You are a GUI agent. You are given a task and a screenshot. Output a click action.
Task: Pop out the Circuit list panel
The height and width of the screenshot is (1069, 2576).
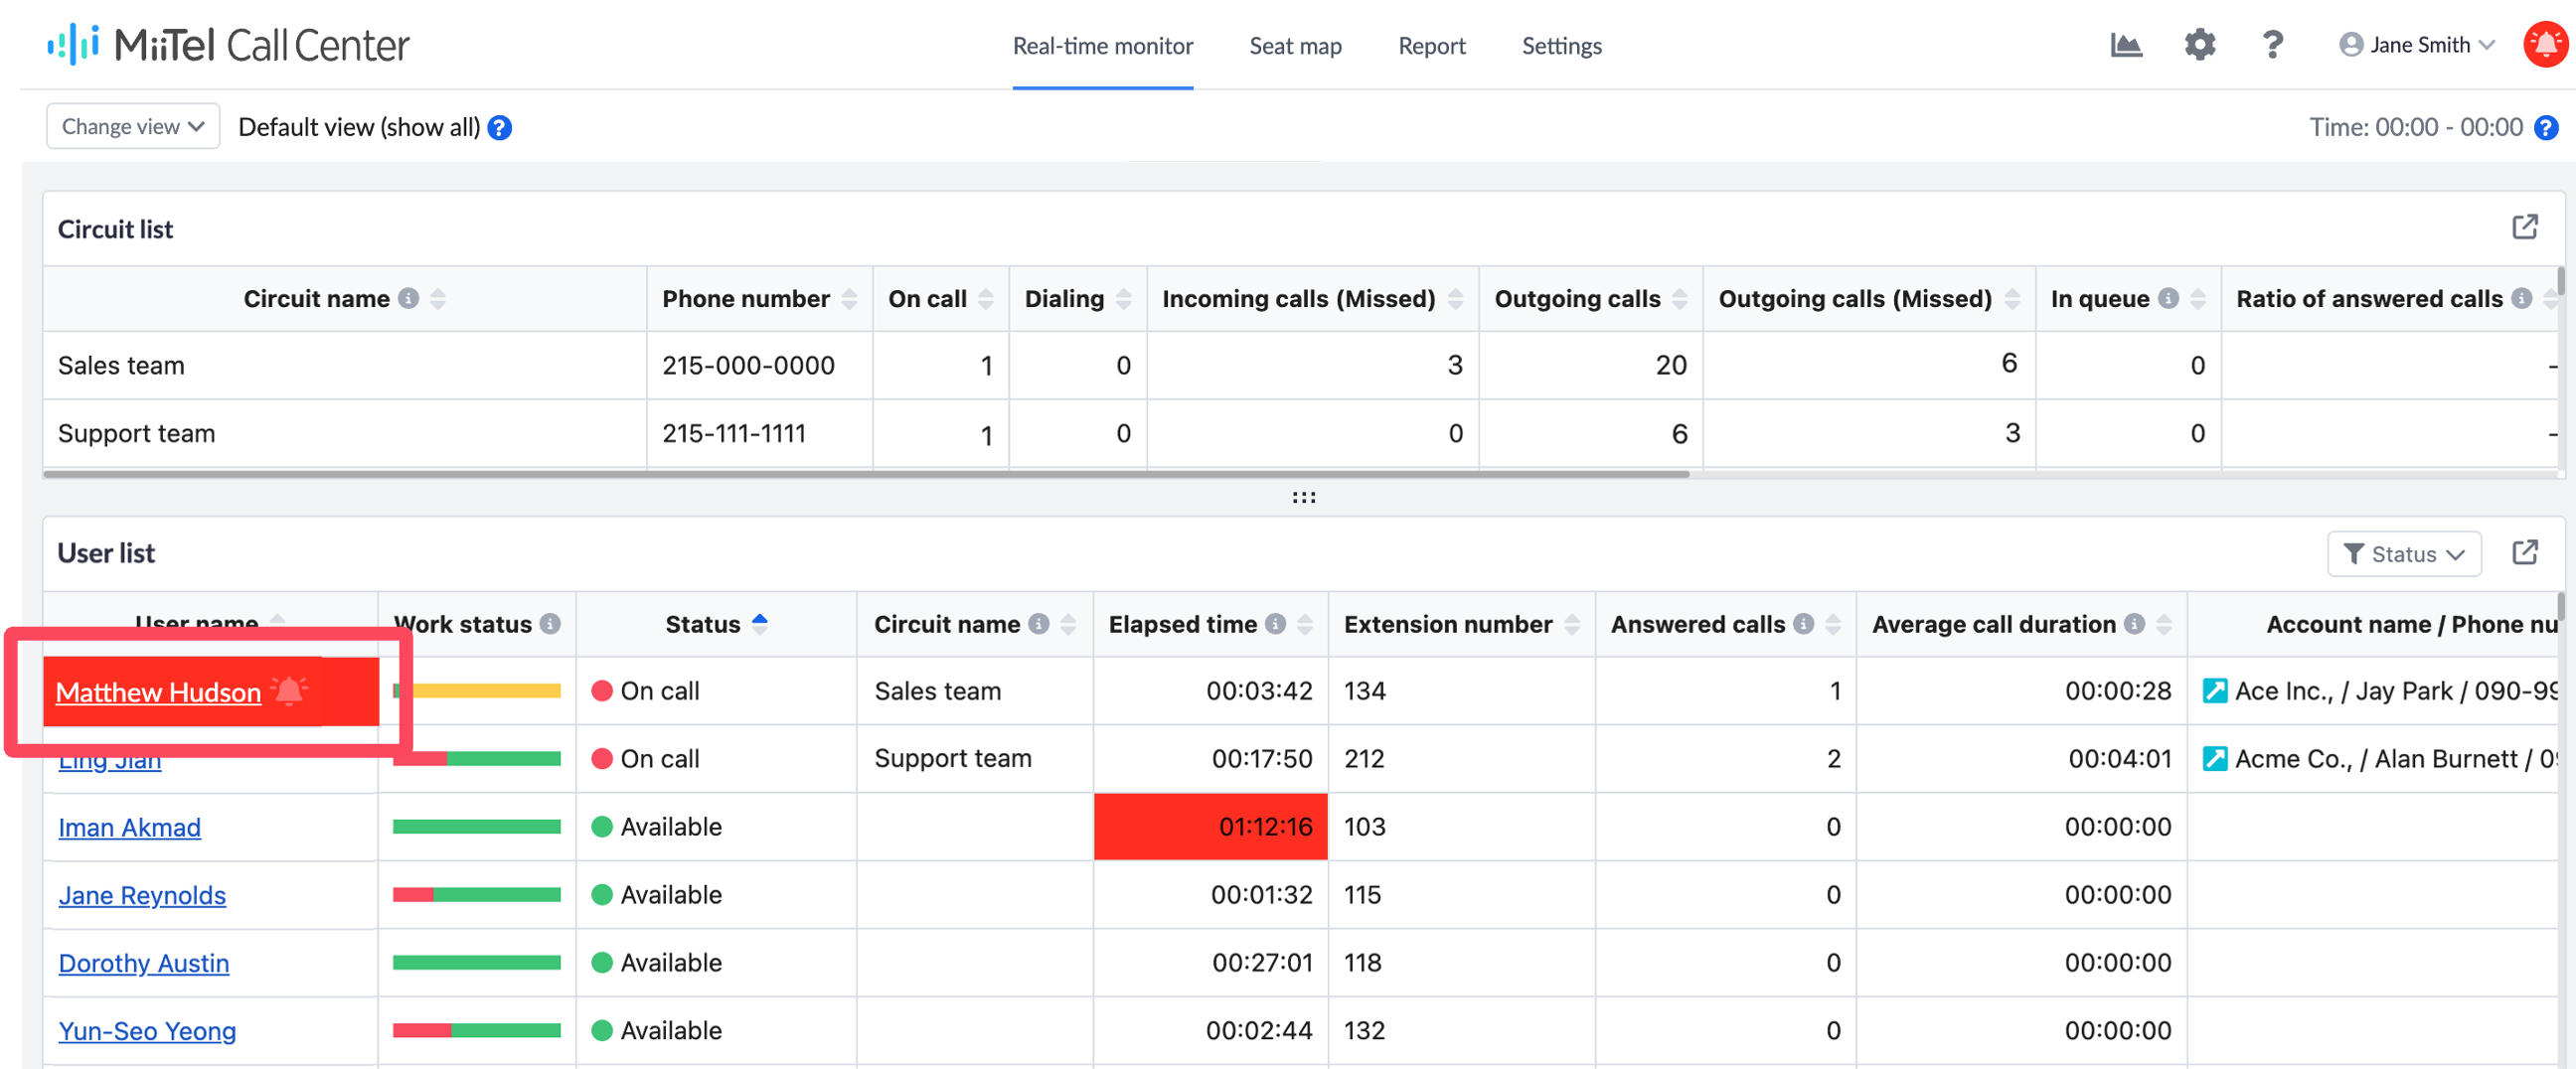click(2524, 227)
